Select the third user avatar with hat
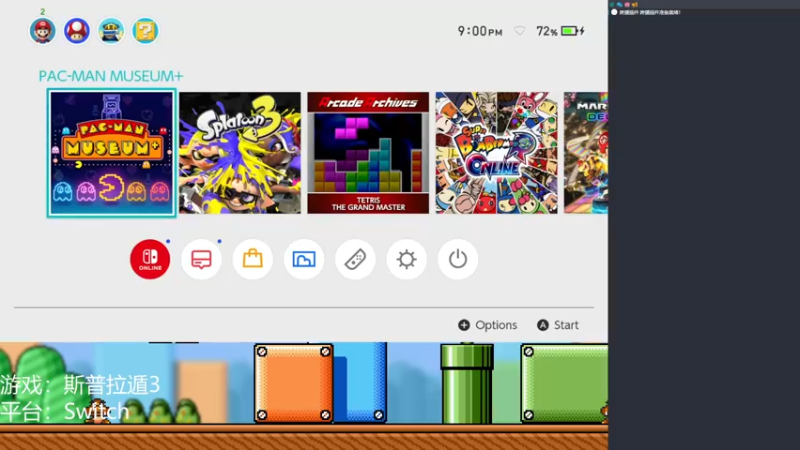Viewport: 800px width, 450px height. [x=111, y=31]
